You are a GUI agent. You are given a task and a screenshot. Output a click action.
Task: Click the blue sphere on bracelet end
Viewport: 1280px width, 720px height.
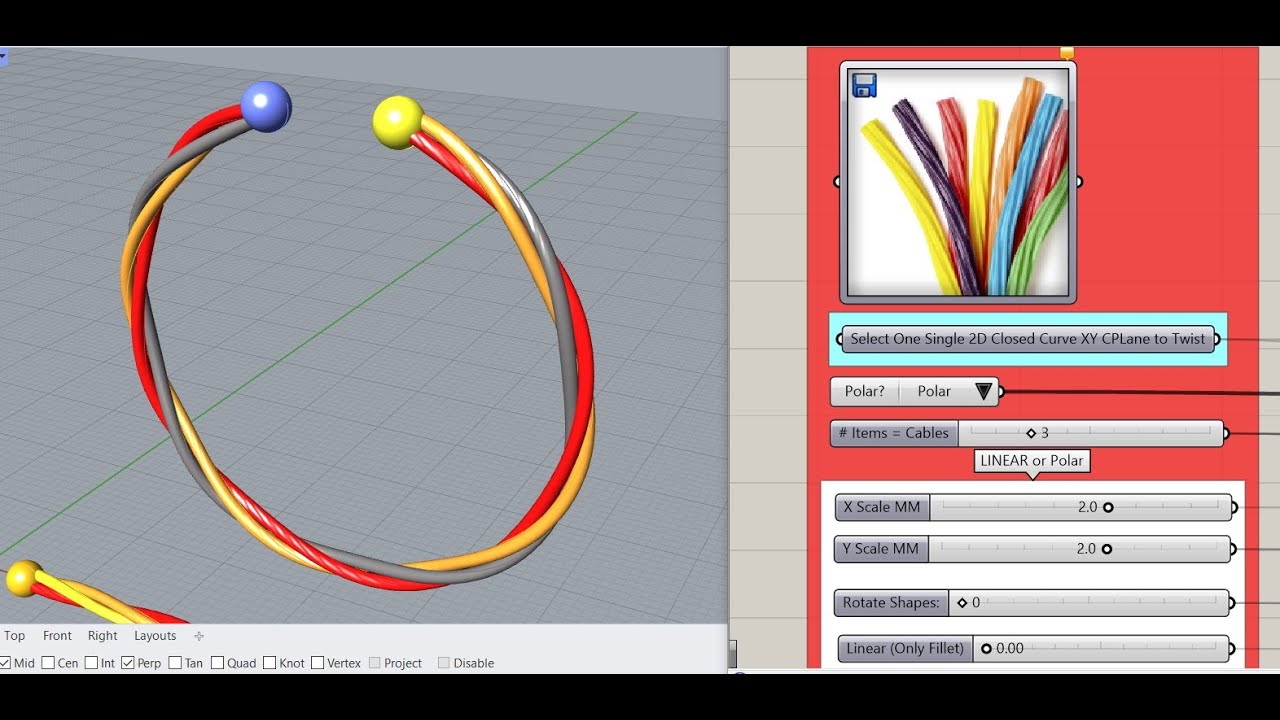[266, 106]
